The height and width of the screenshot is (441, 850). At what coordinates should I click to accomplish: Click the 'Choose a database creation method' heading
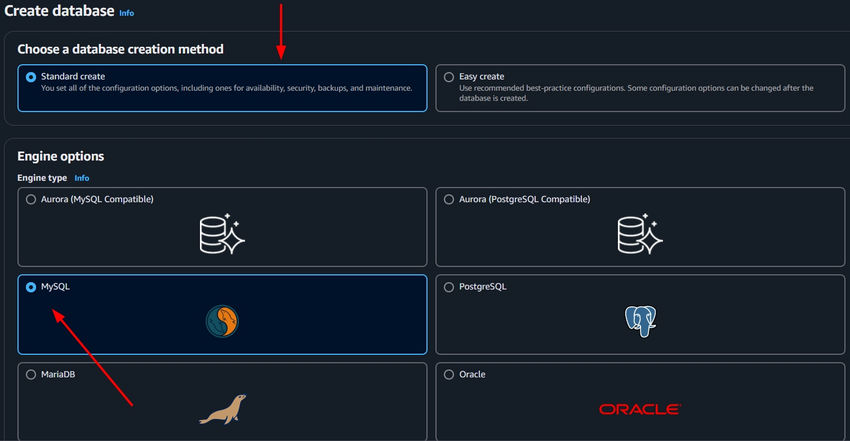(x=120, y=49)
